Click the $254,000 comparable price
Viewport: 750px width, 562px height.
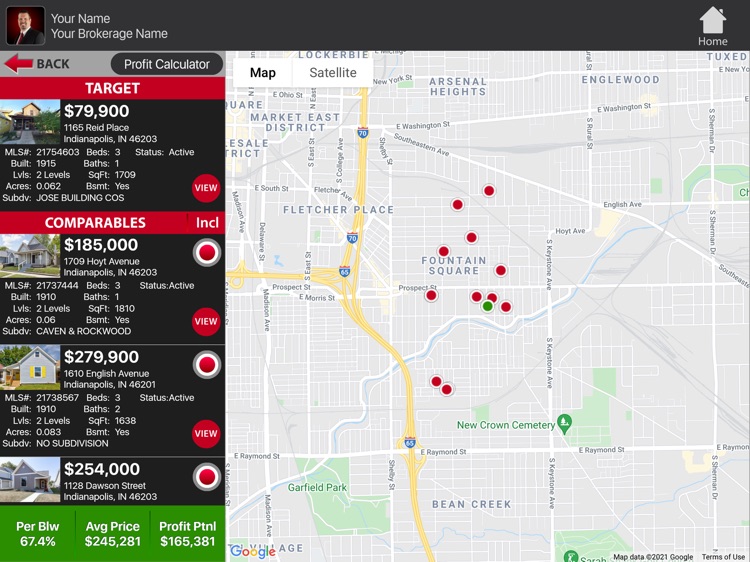pyautogui.click(x=101, y=469)
